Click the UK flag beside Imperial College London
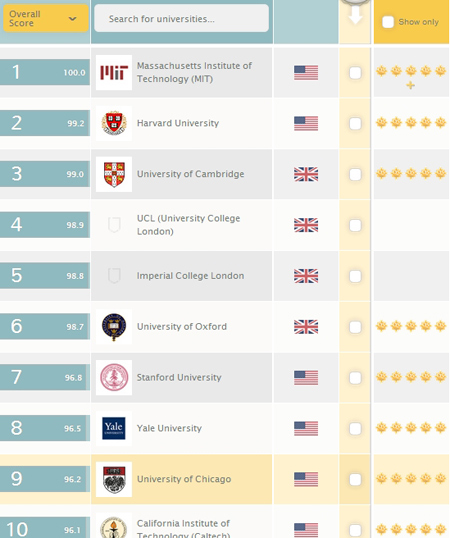450x538 pixels. (306, 276)
